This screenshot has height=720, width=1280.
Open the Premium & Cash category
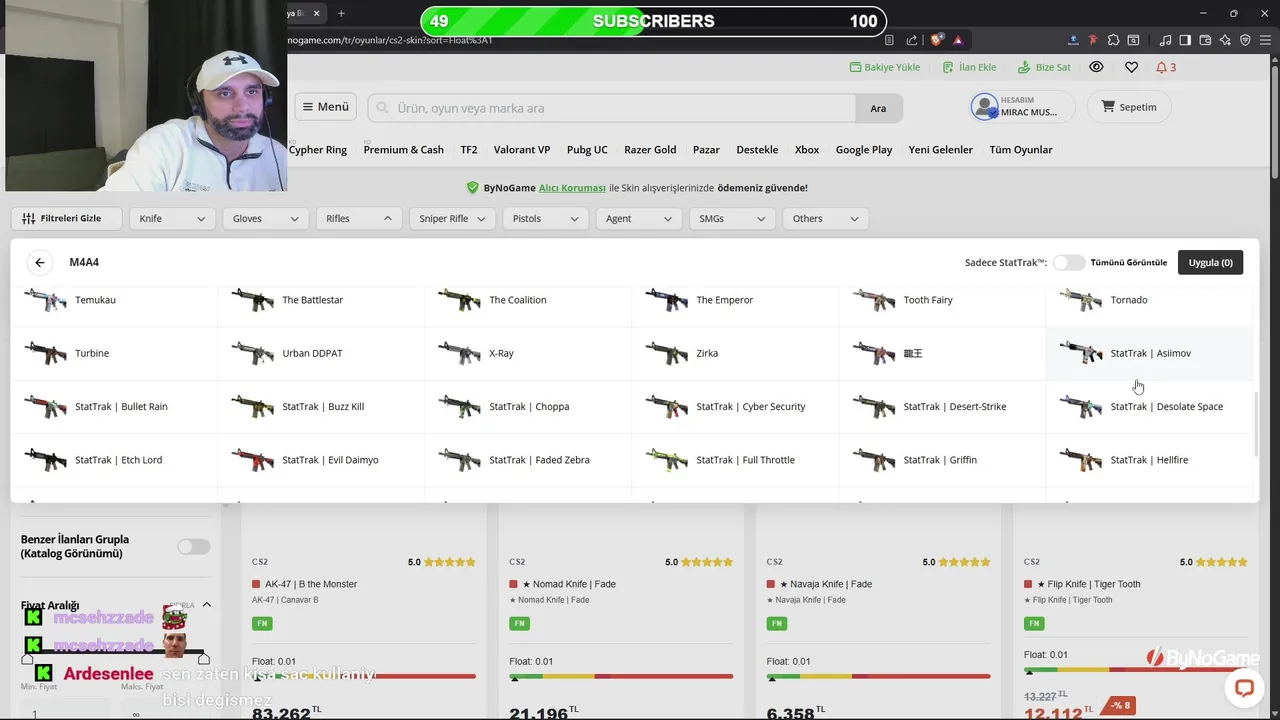[x=403, y=150]
